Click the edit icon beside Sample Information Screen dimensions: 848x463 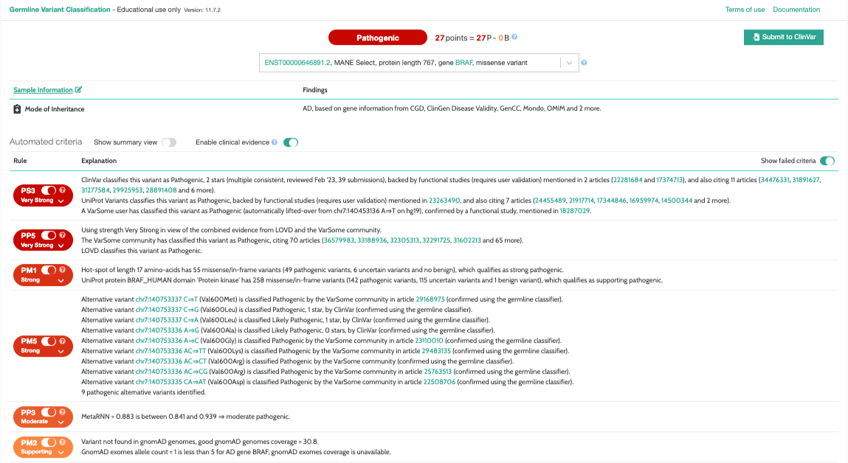[x=78, y=90]
